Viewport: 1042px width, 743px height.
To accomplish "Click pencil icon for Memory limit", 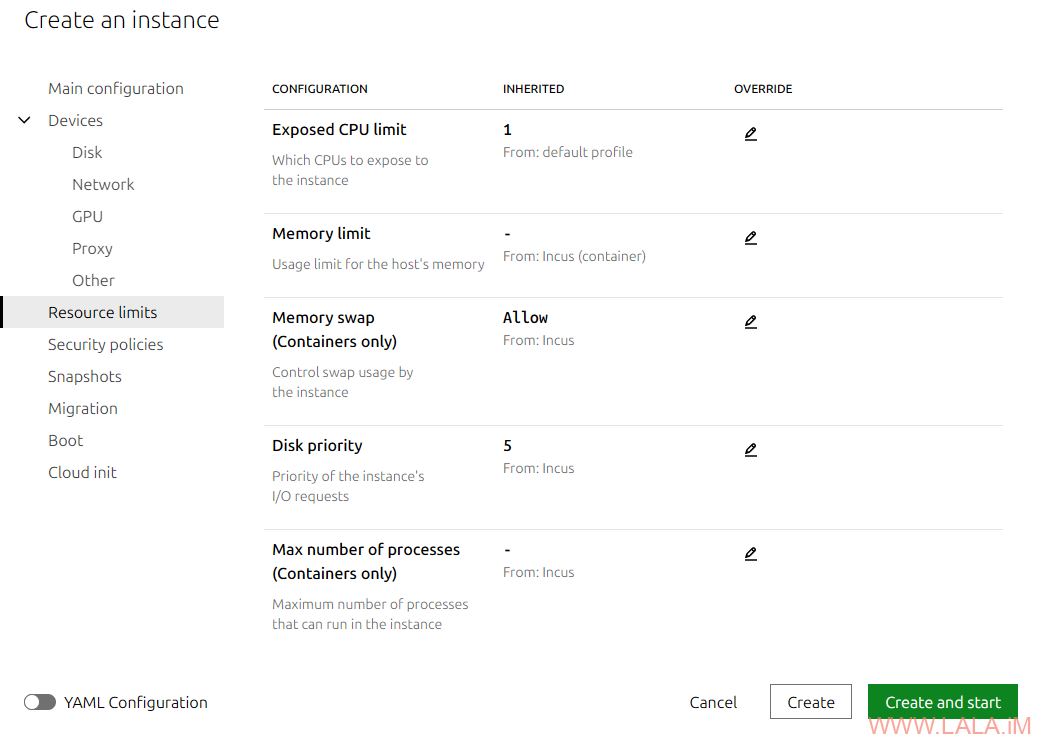I will coord(750,238).
